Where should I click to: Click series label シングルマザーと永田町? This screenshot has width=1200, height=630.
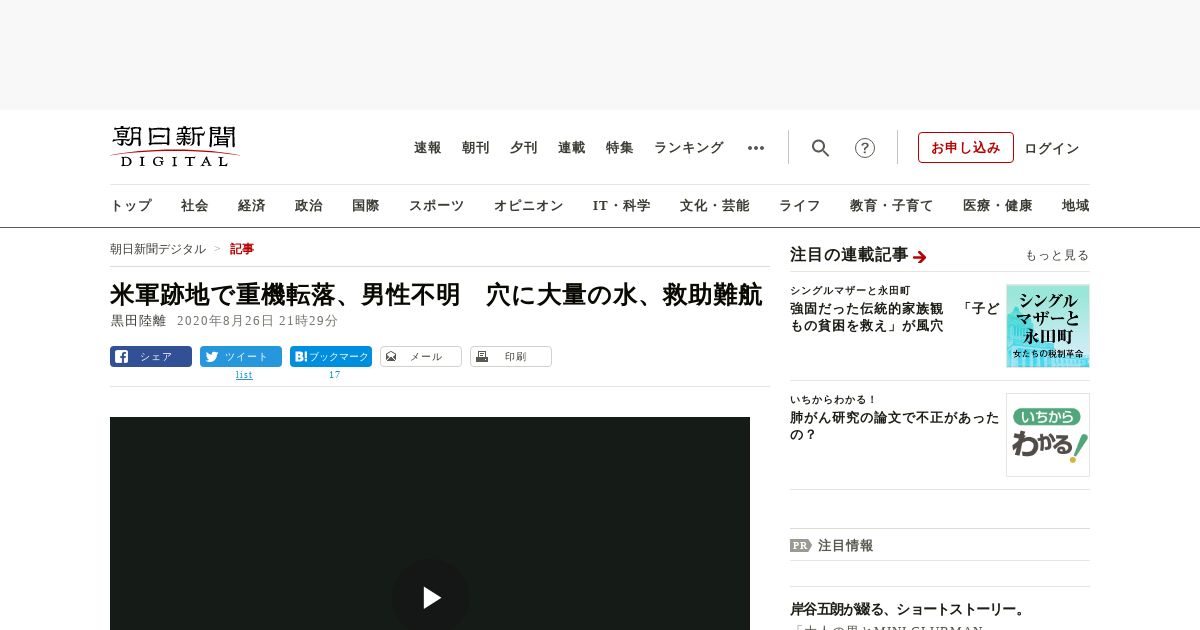tap(850, 290)
